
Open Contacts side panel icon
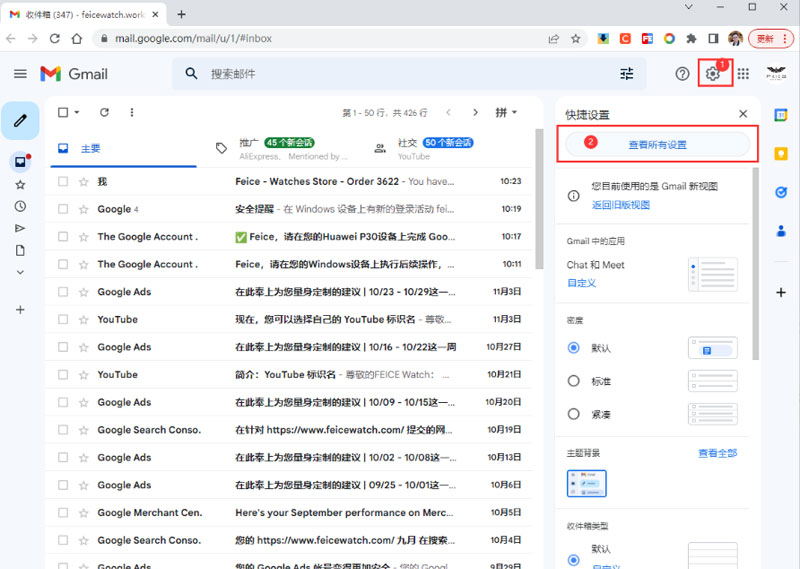coord(781,231)
